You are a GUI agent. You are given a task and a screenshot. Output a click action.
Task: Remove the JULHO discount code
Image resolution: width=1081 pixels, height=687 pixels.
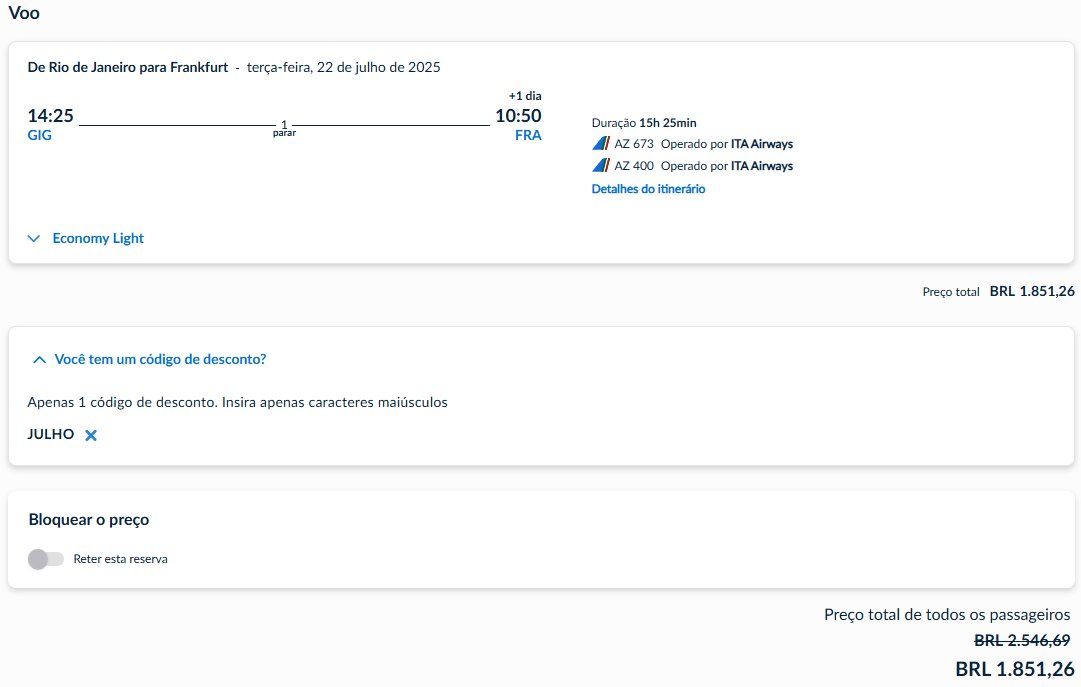pos(91,435)
